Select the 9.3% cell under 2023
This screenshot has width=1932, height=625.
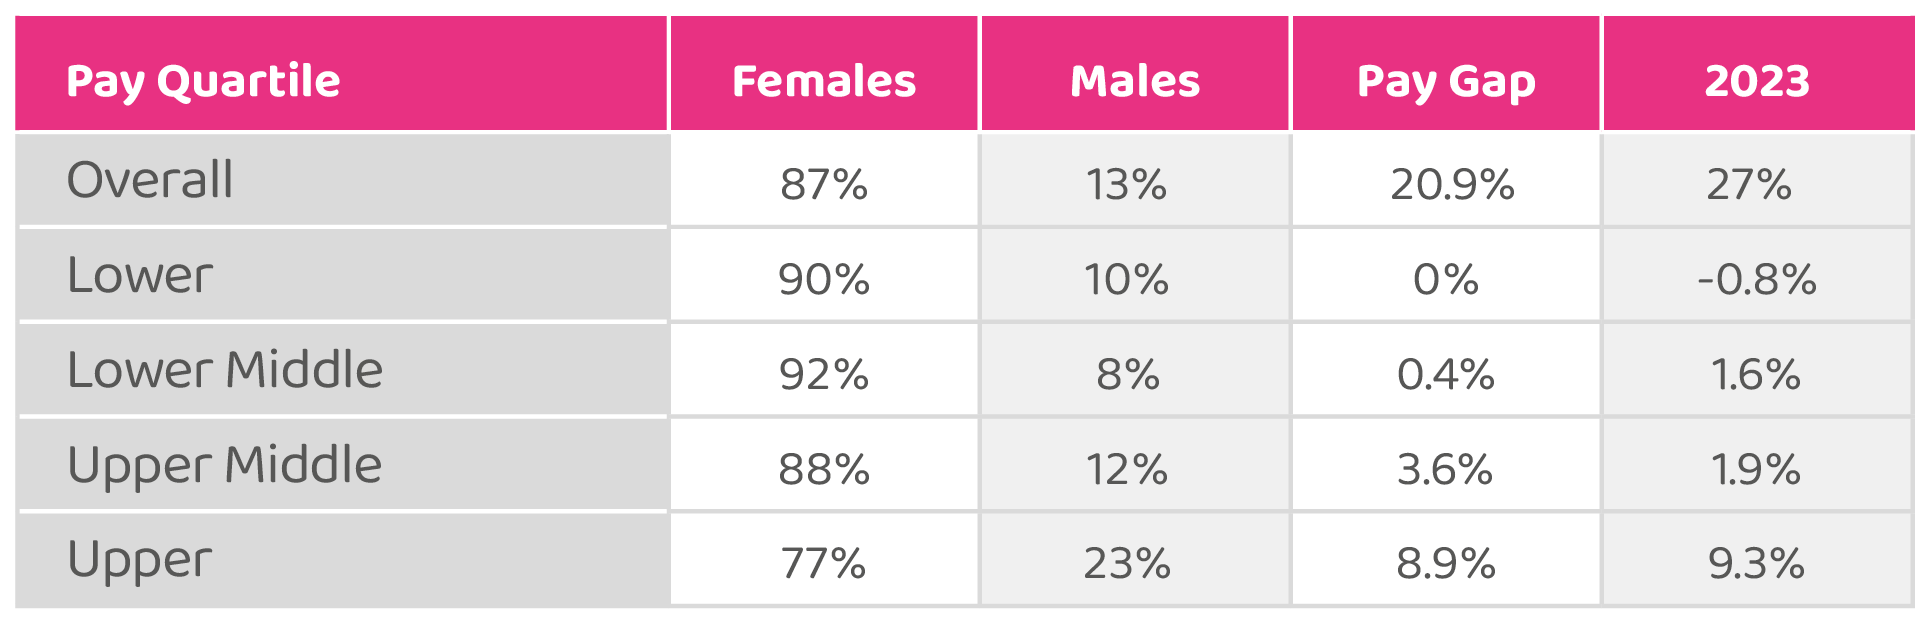point(1756,564)
